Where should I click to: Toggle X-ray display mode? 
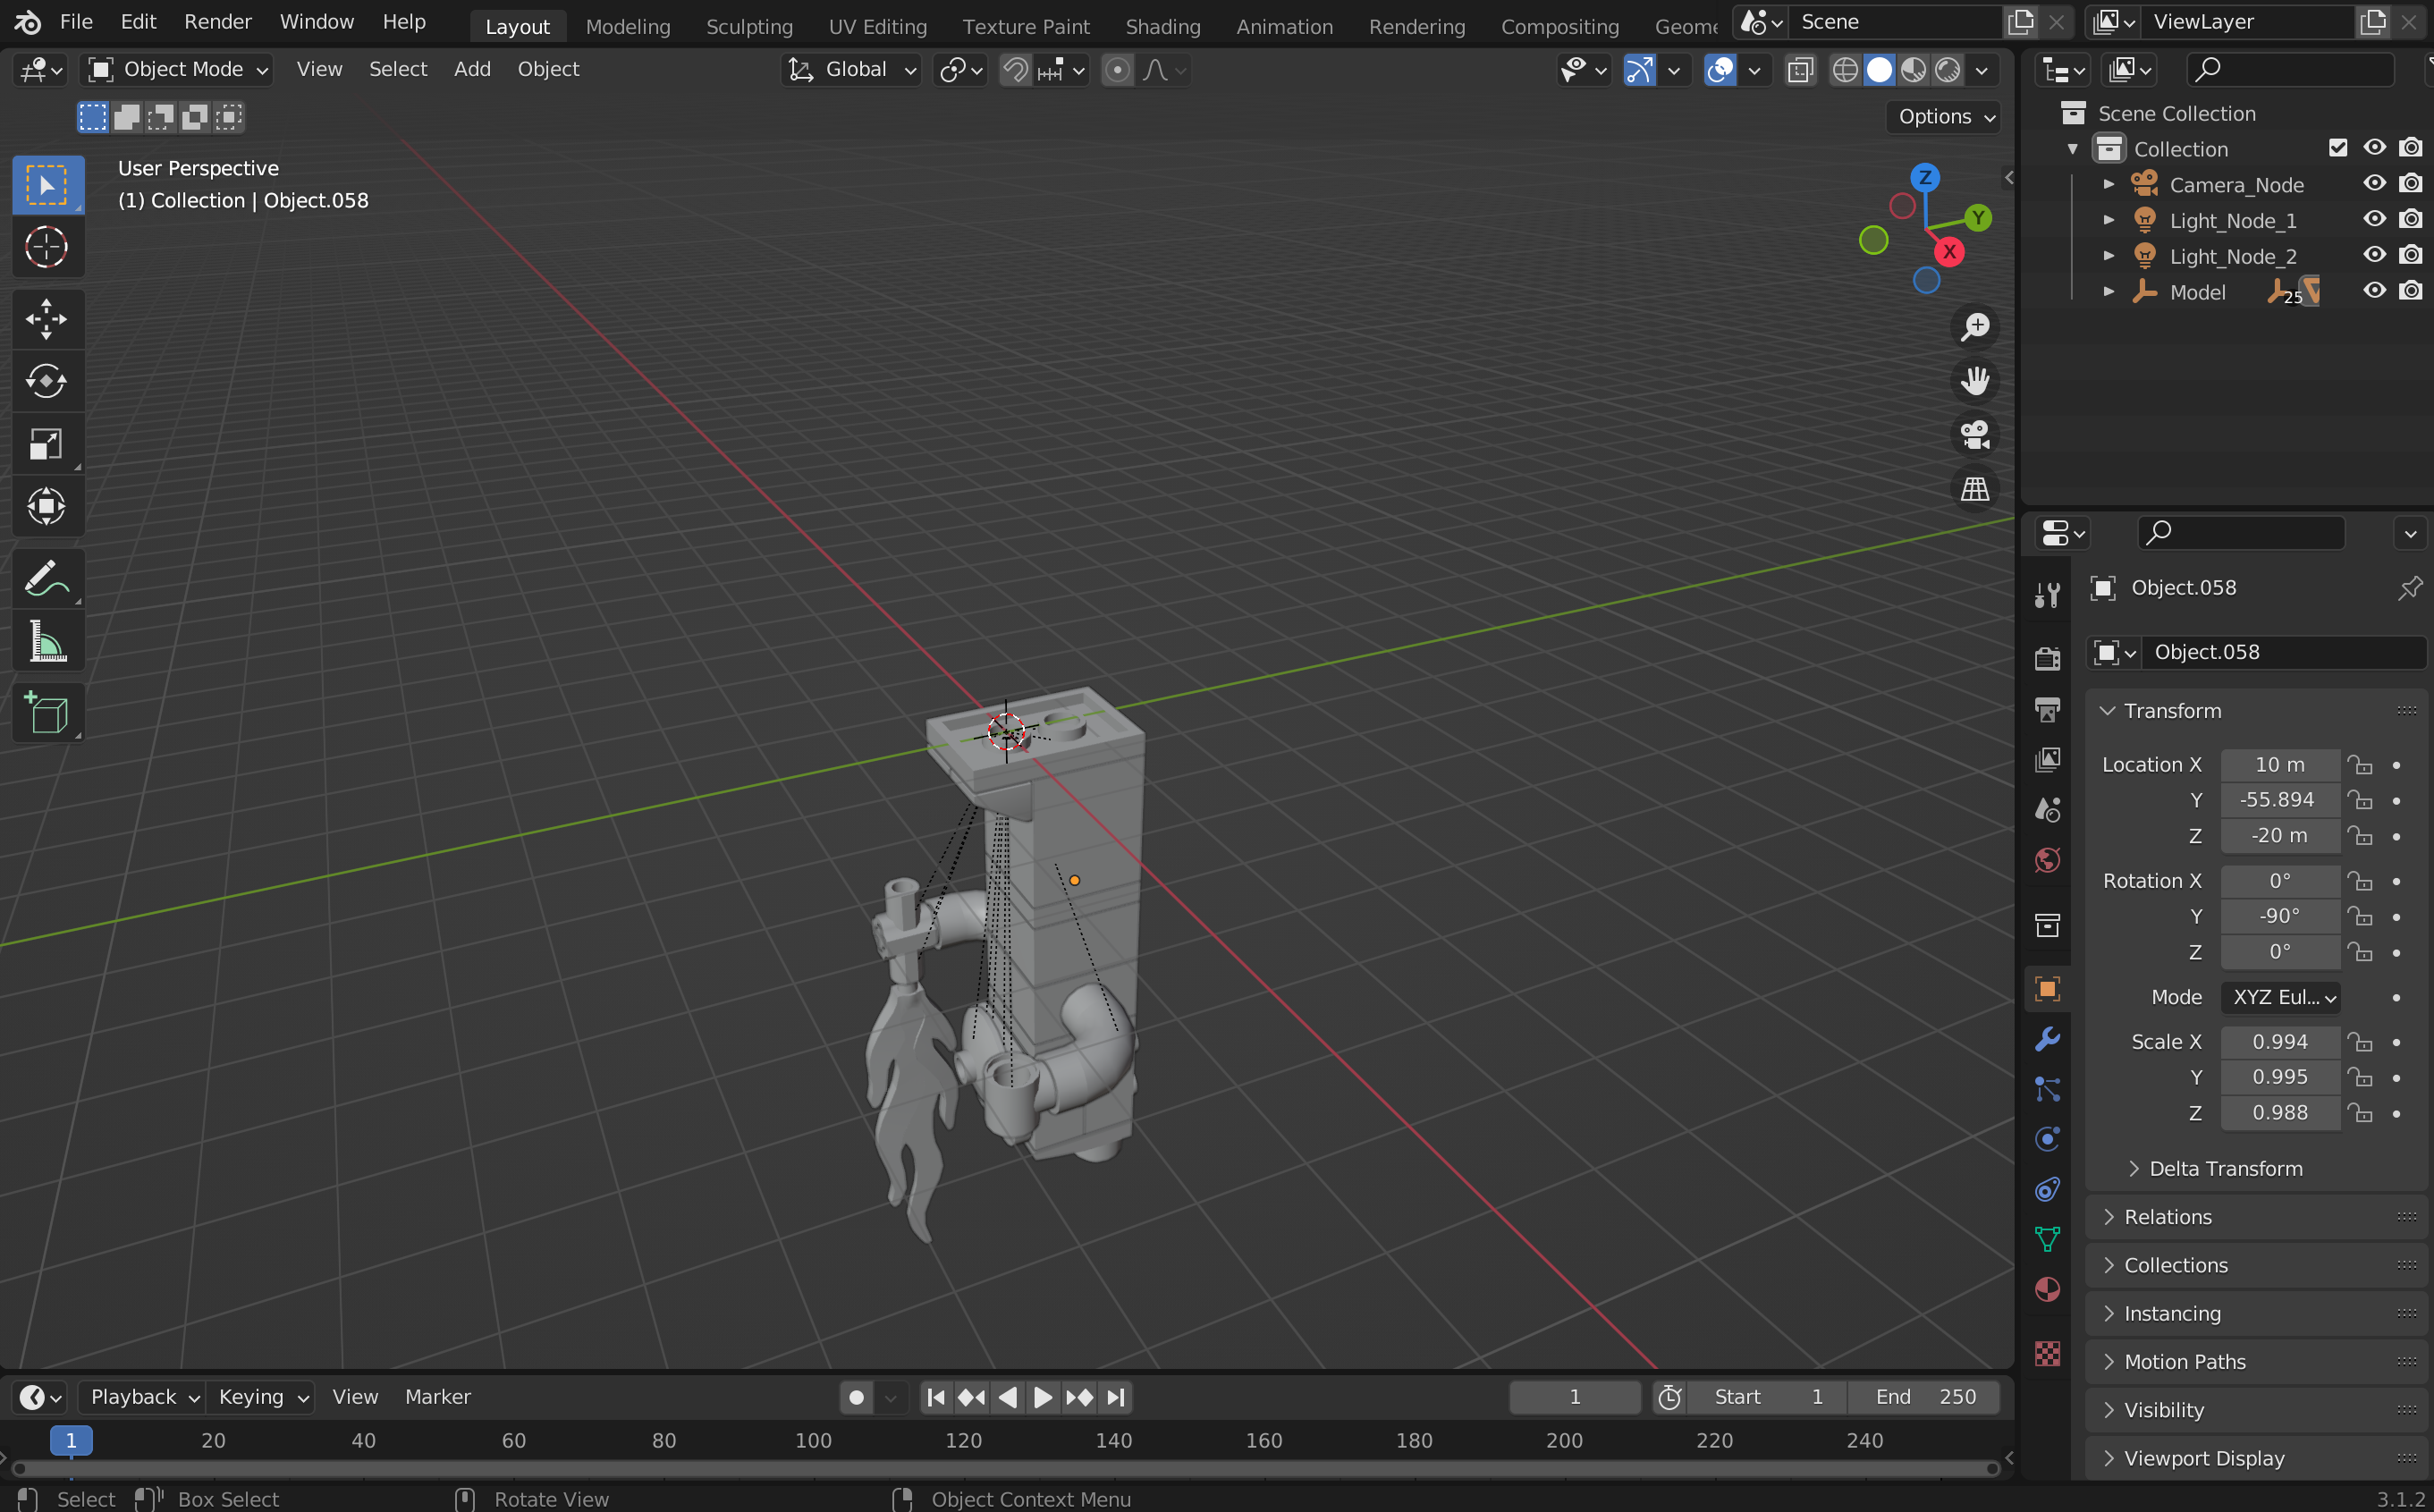pyautogui.click(x=1800, y=70)
